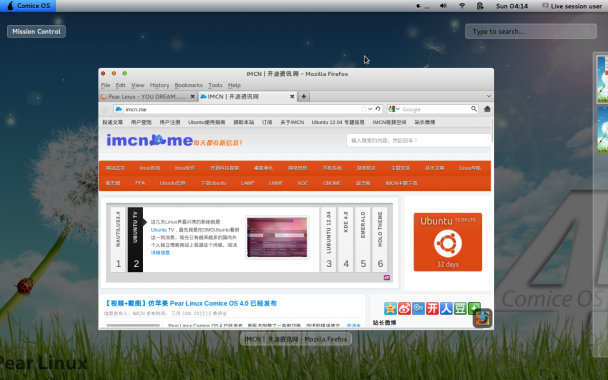Click the red Weibo share icon
Screen dimensions: 608x380
(x=404, y=309)
